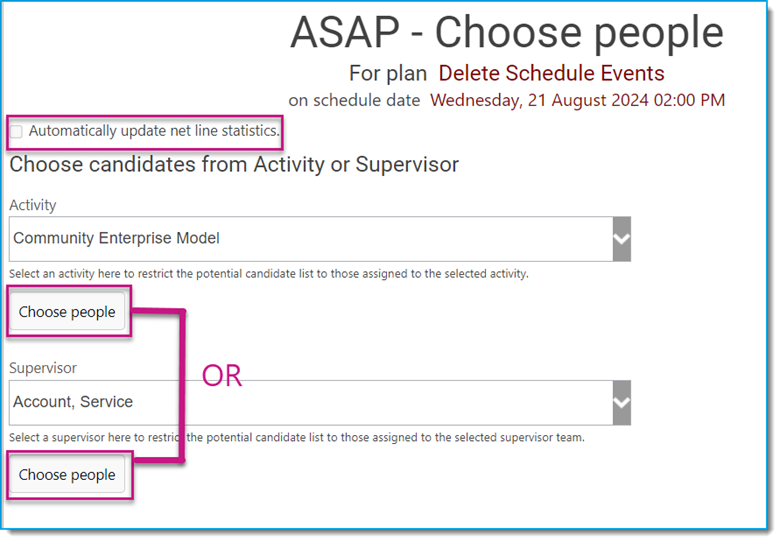The width and height of the screenshot is (780, 542).
Task: Click the 'For plan' label text
Action: pos(388,74)
